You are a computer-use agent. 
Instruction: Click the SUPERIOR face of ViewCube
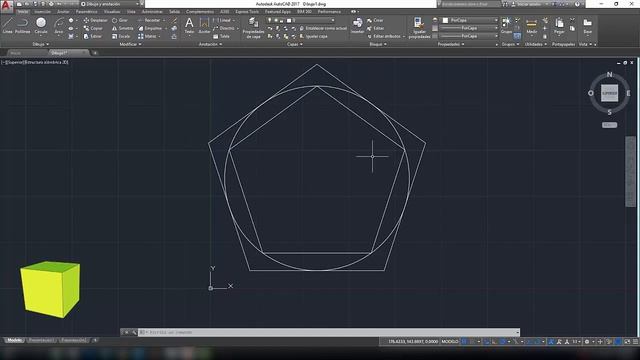coord(609,93)
